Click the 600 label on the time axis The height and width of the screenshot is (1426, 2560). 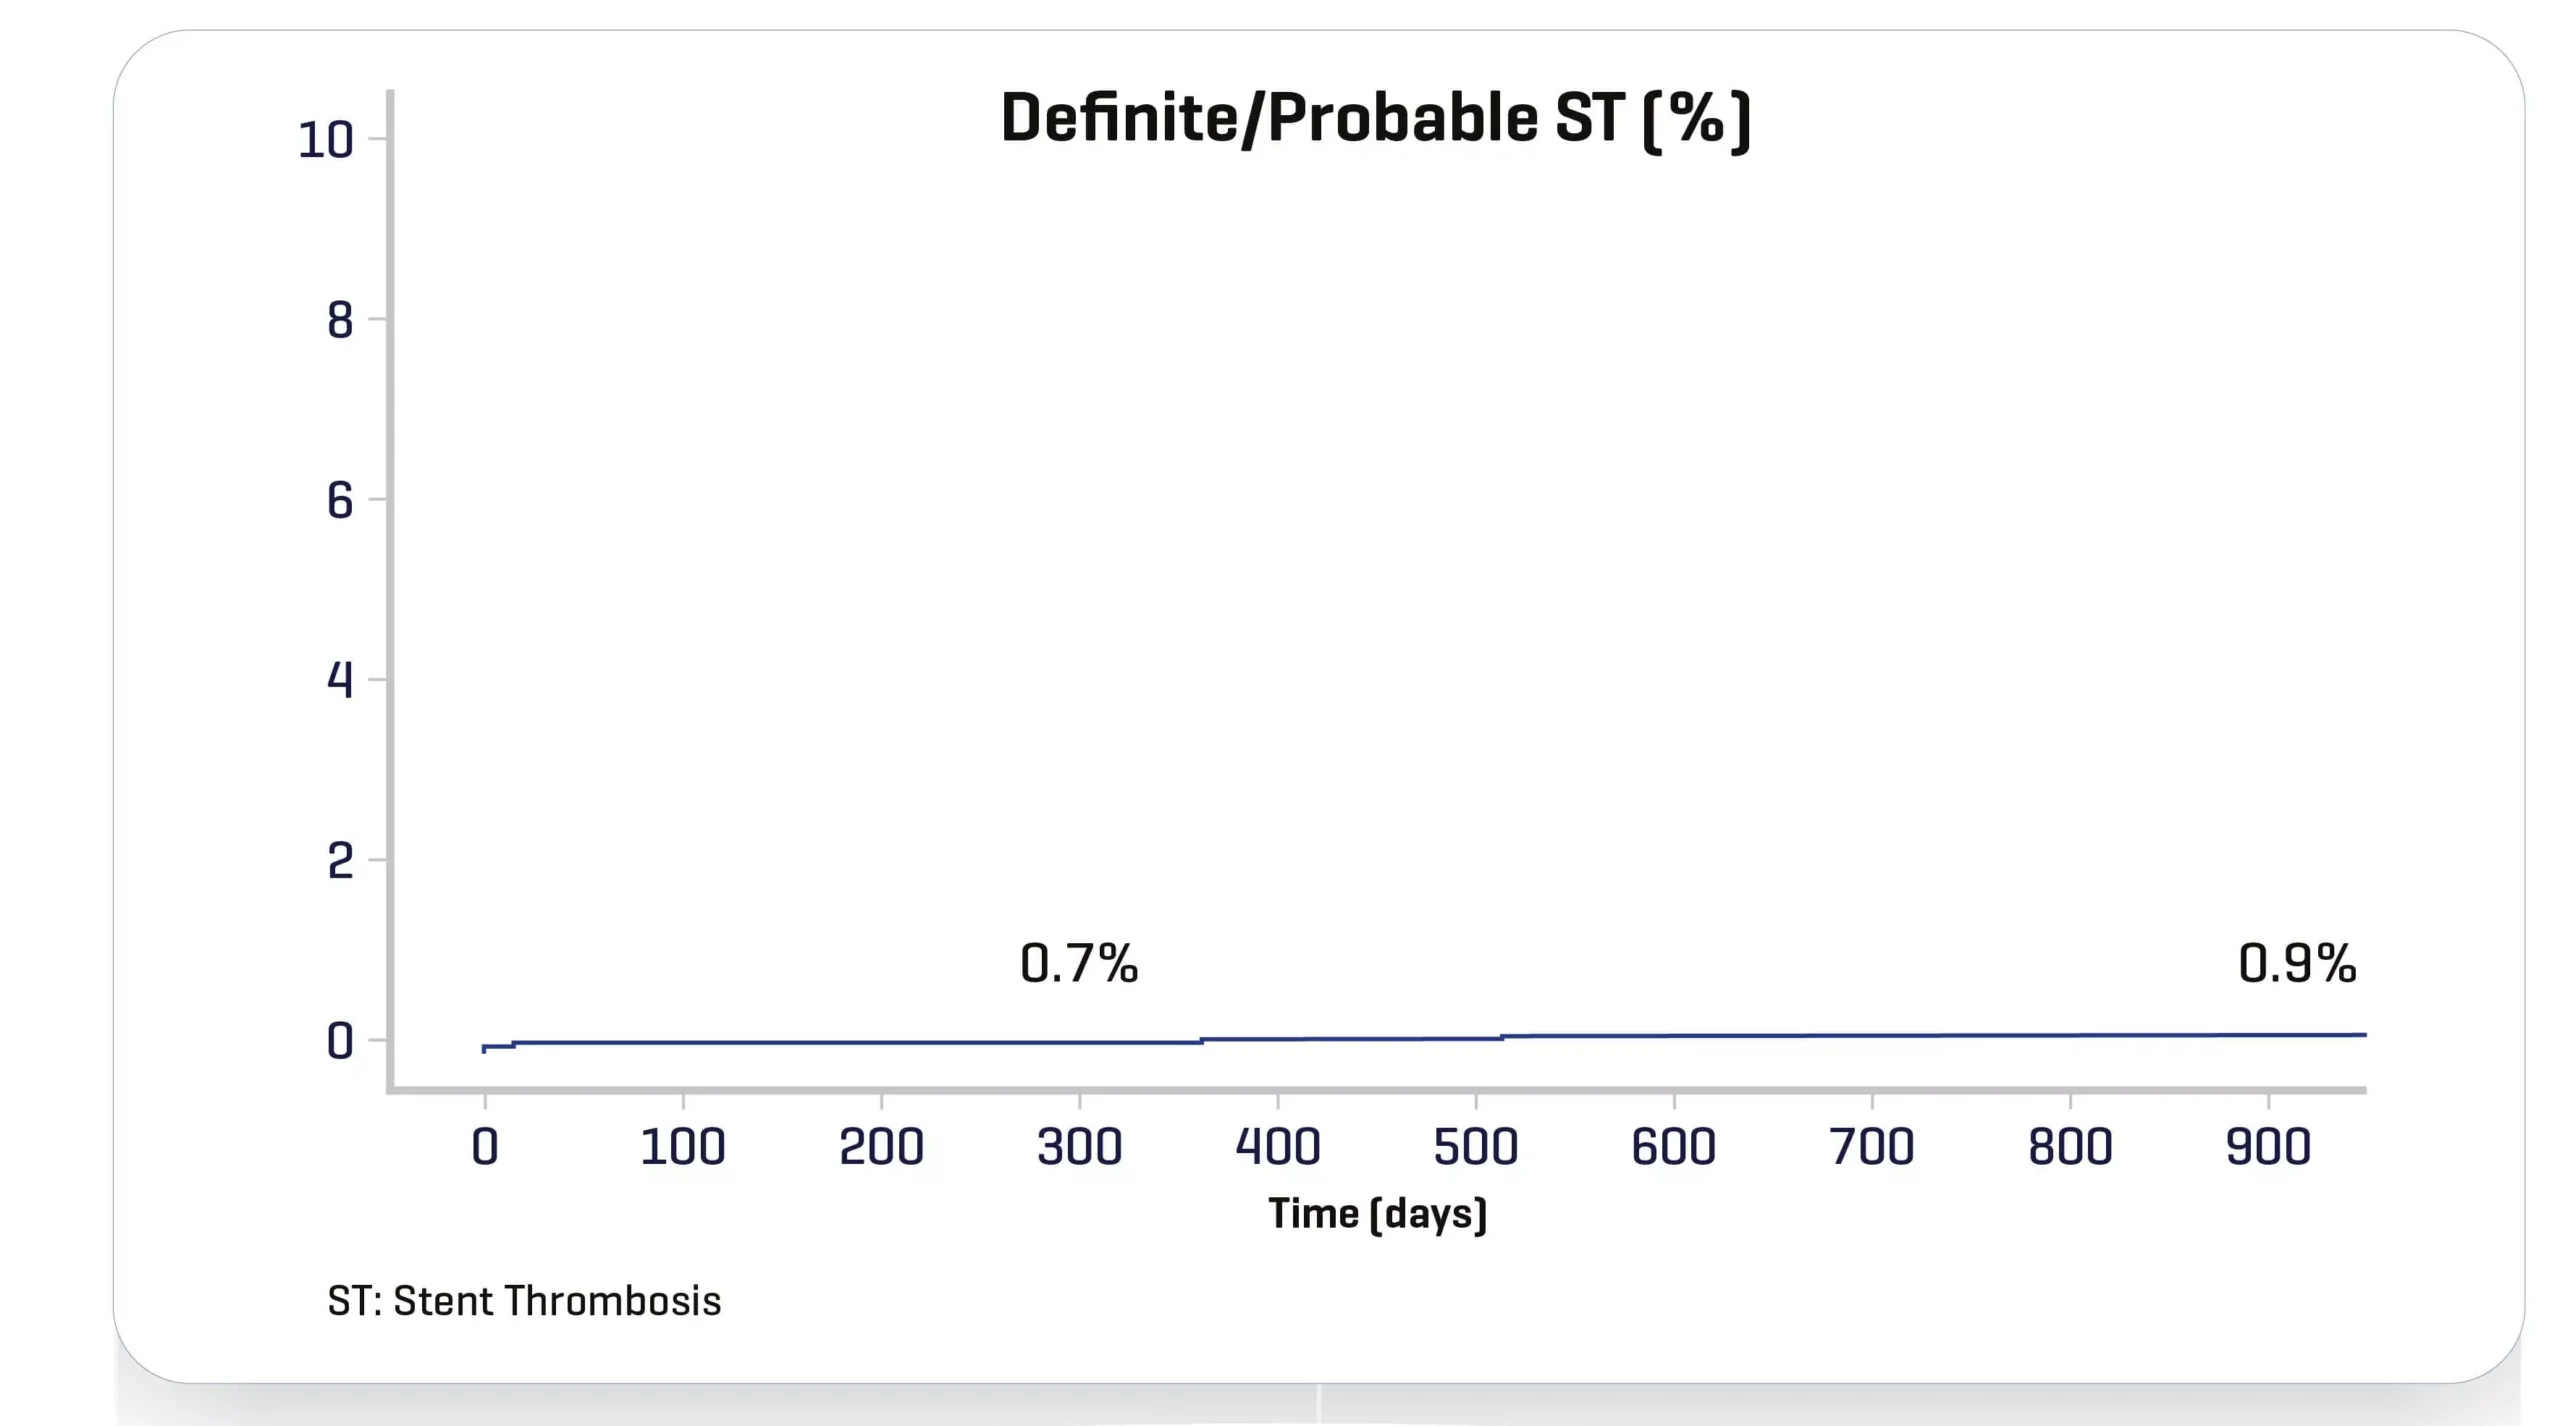point(1674,1147)
